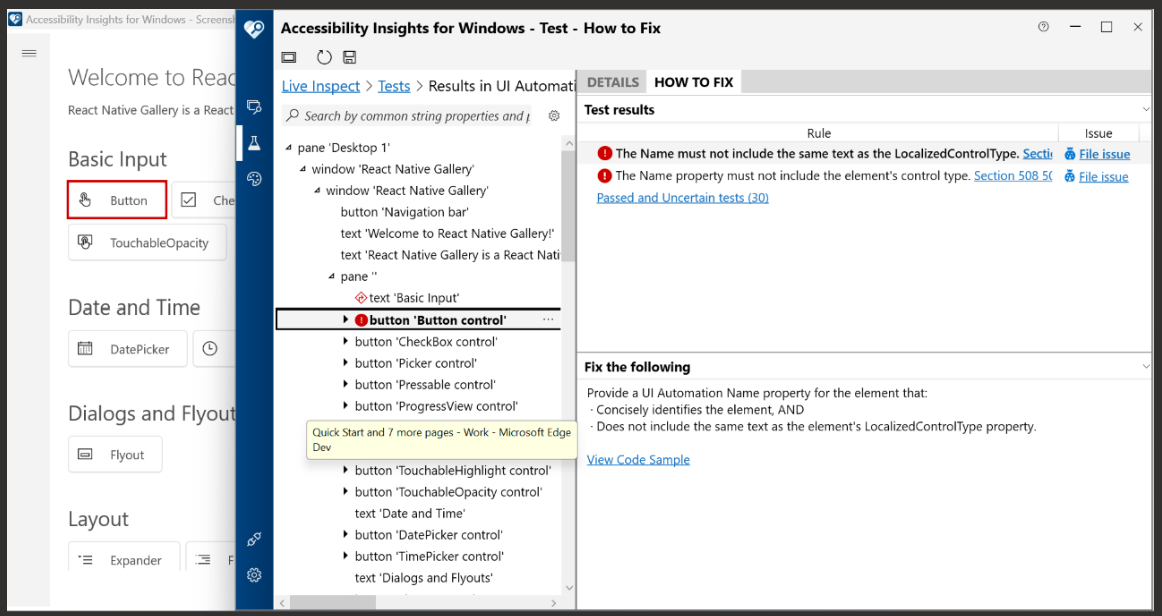The height and width of the screenshot is (616, 1162).
Task: Switch to the DETAILS tab
Action: pyautogui.click(x=613, y=81)
